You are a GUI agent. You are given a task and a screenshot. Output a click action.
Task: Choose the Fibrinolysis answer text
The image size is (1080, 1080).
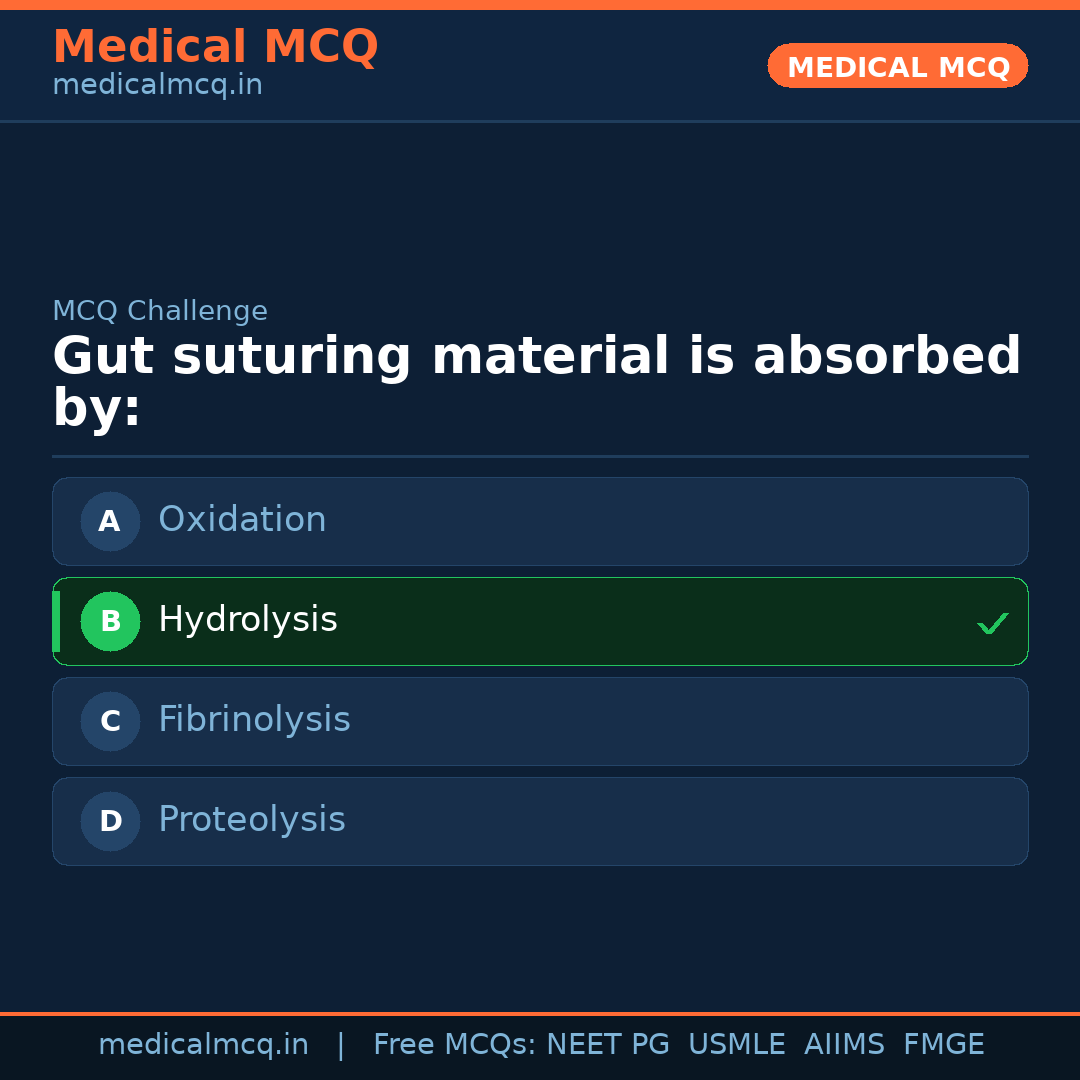coord(254,720)
